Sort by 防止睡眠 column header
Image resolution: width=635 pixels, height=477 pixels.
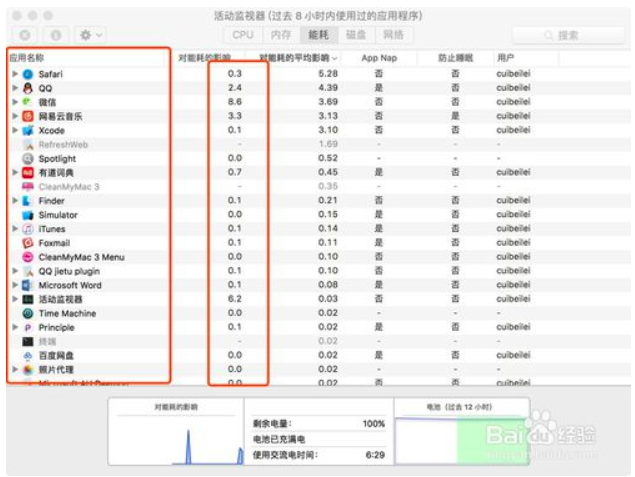pos(456,58)
